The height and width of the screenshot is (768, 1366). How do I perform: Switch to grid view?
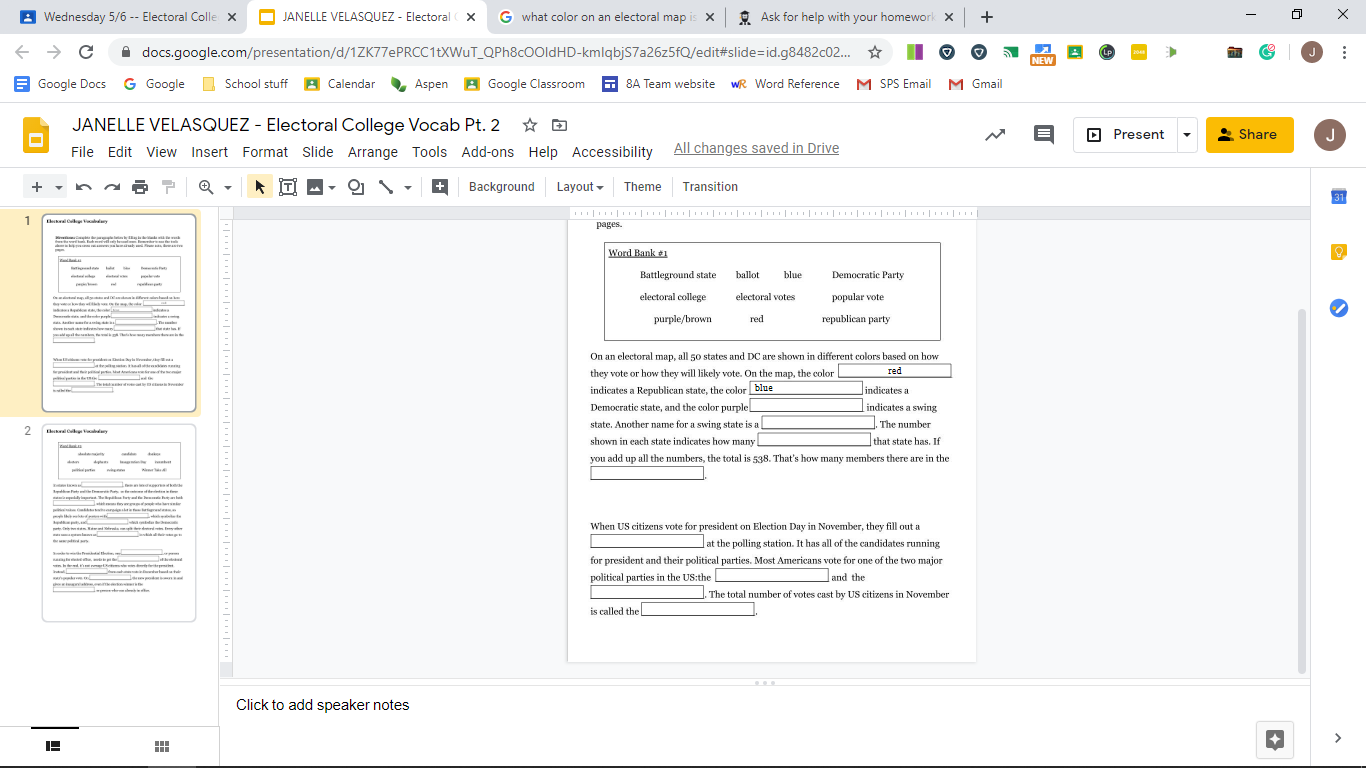(161, 746)
